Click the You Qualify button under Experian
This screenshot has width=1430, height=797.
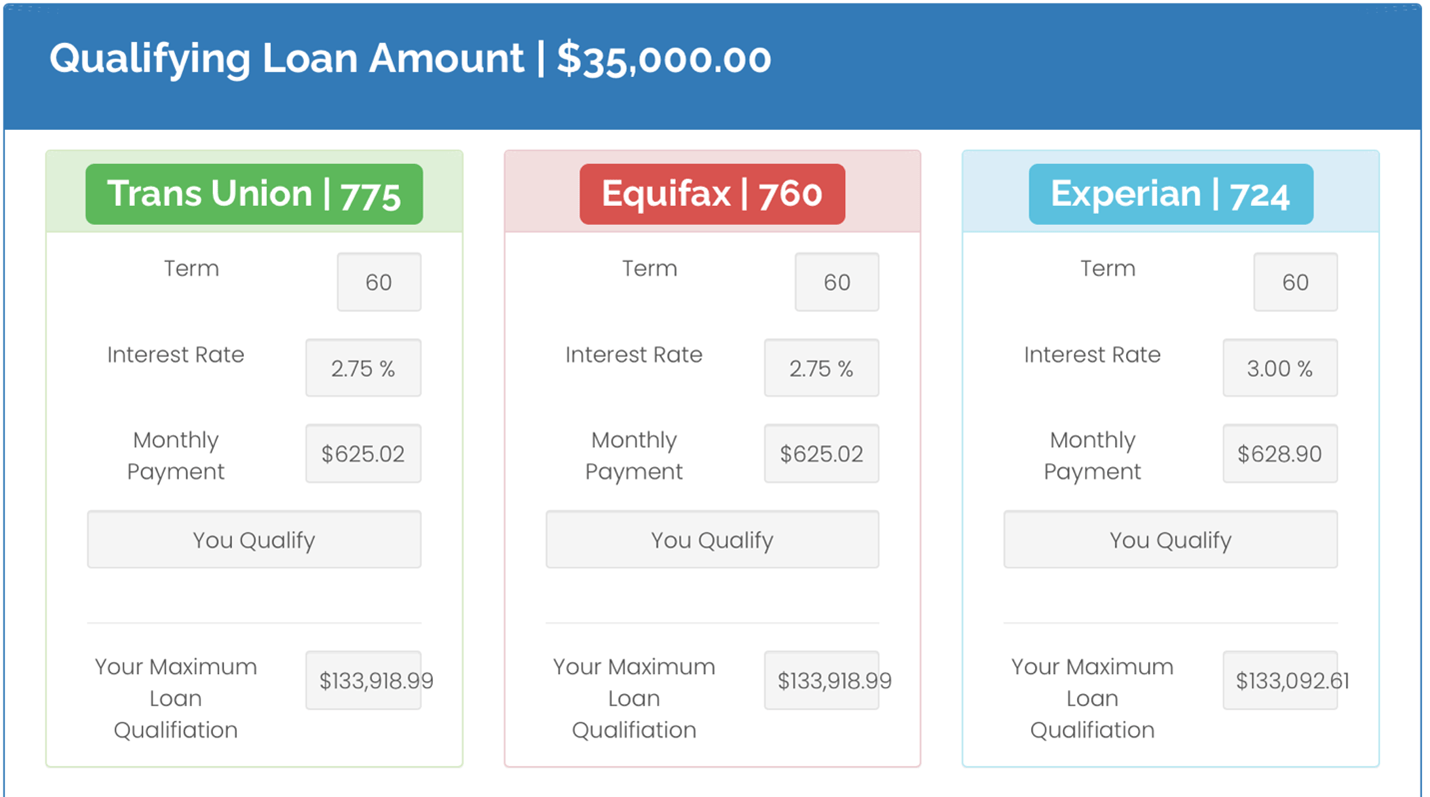(1170, 539)
